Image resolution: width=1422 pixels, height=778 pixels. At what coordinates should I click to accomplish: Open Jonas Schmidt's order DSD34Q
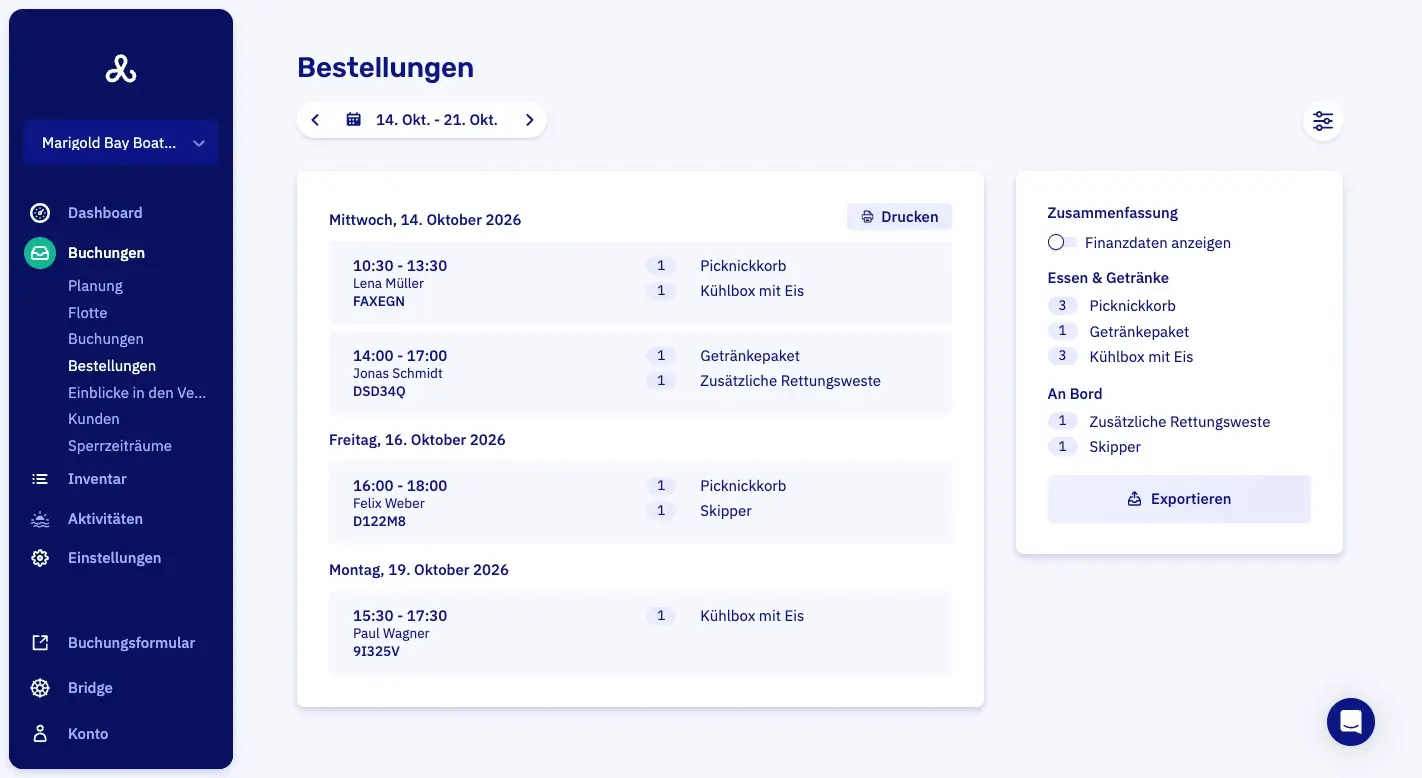640,373
